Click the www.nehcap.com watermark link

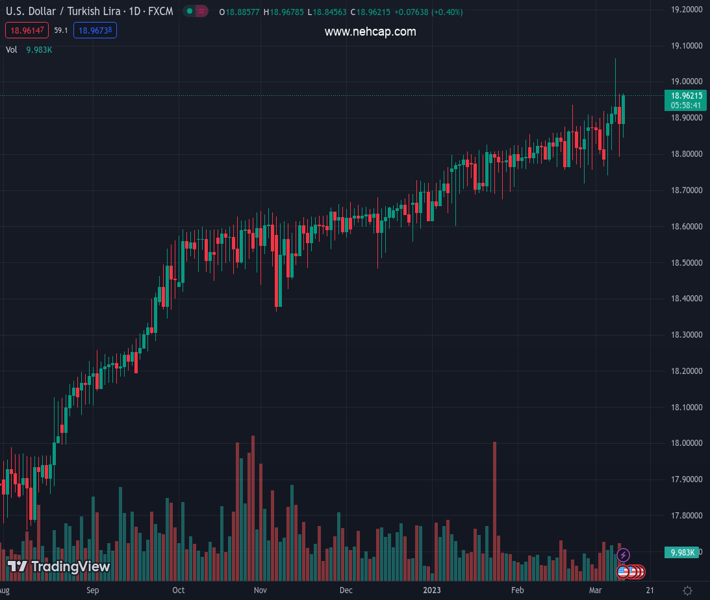(370, 32)
